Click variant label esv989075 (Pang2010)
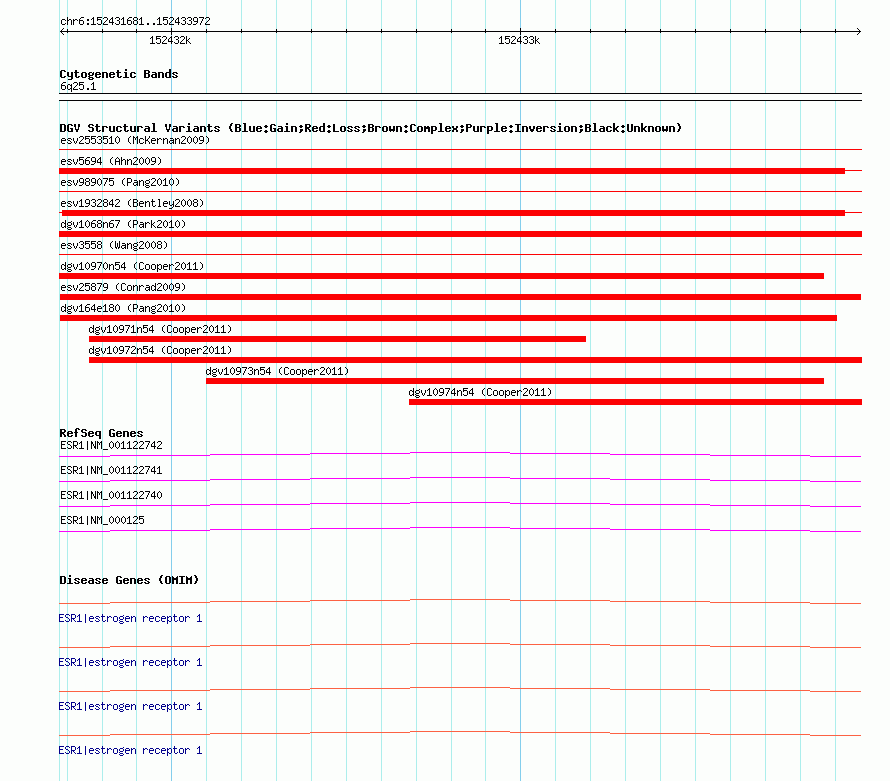890x781 pixels. point(120,182)
